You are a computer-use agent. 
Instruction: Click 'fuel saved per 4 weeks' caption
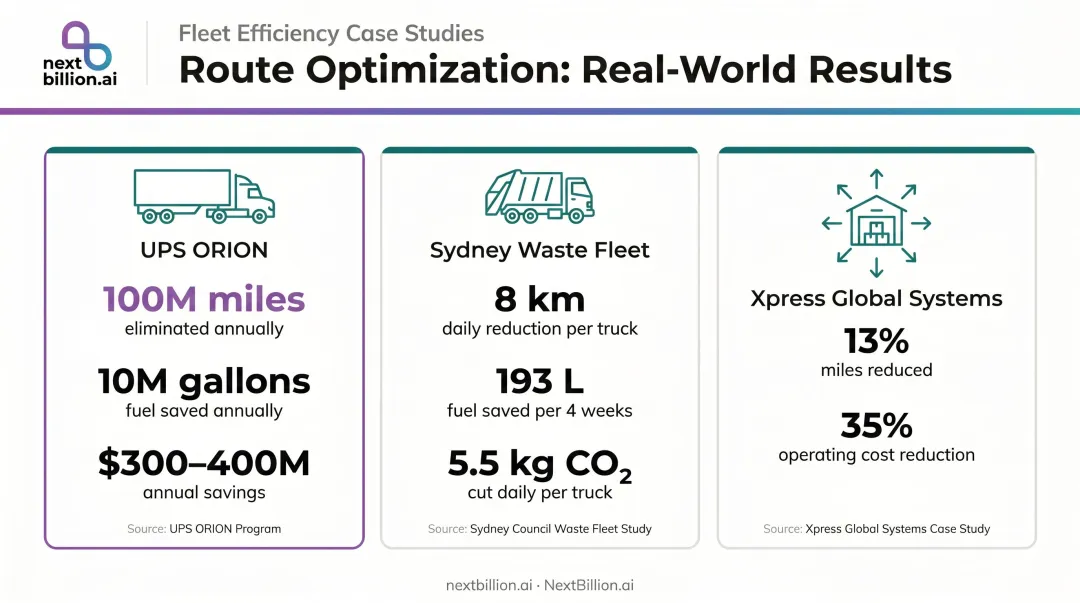539,411
